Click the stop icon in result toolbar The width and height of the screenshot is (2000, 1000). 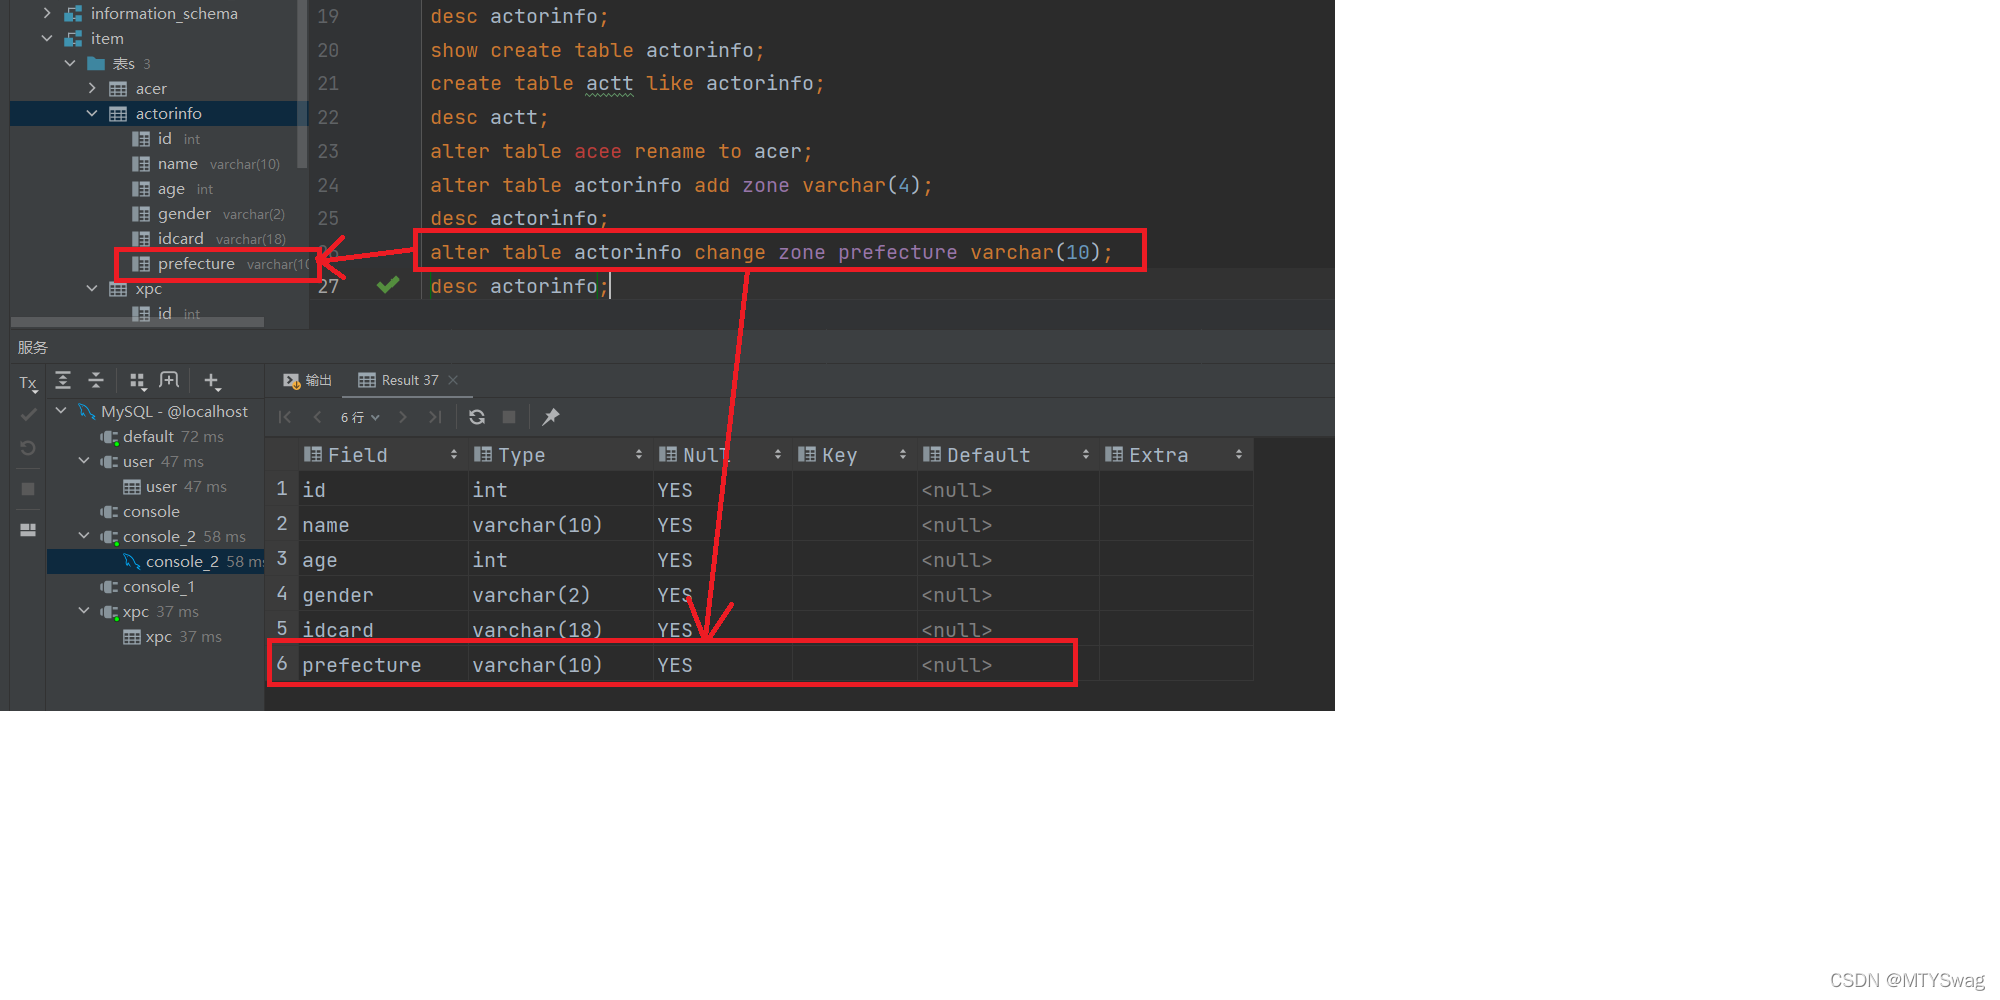tap(509, 417)
